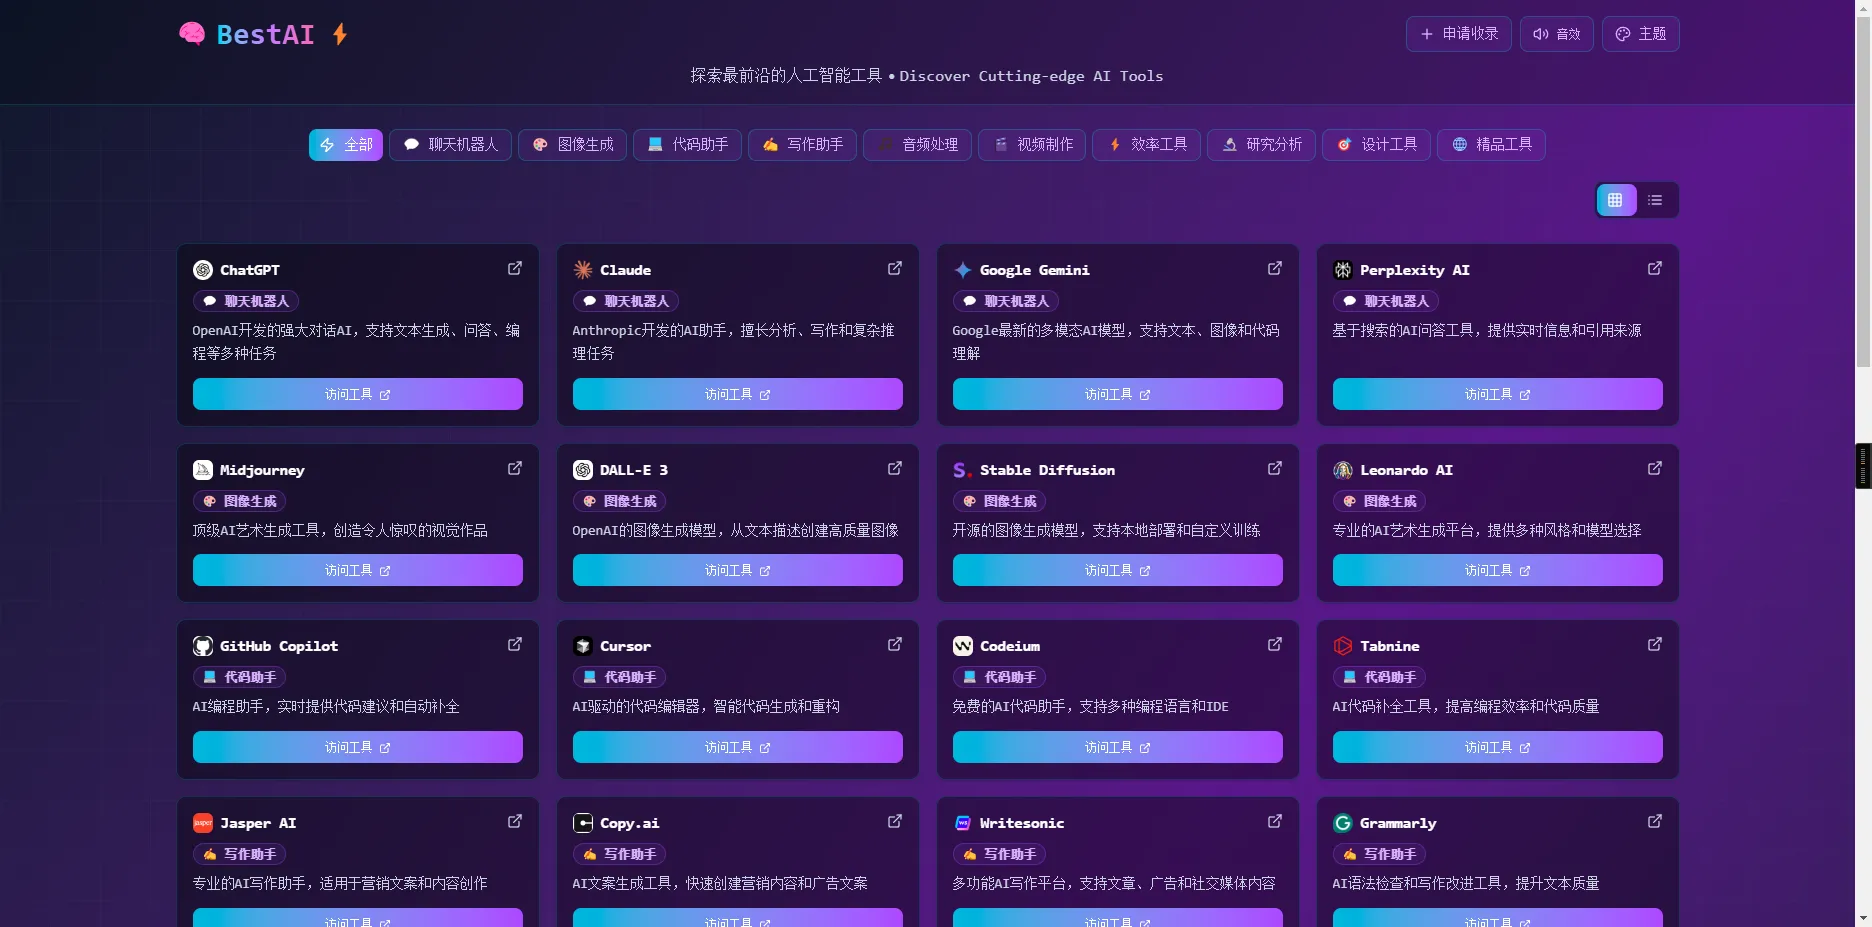Viewport: 1872px width, 927px height.
Task: Click 写作助手 tag on Jasper AI card
Action: (x=240, y=854)
